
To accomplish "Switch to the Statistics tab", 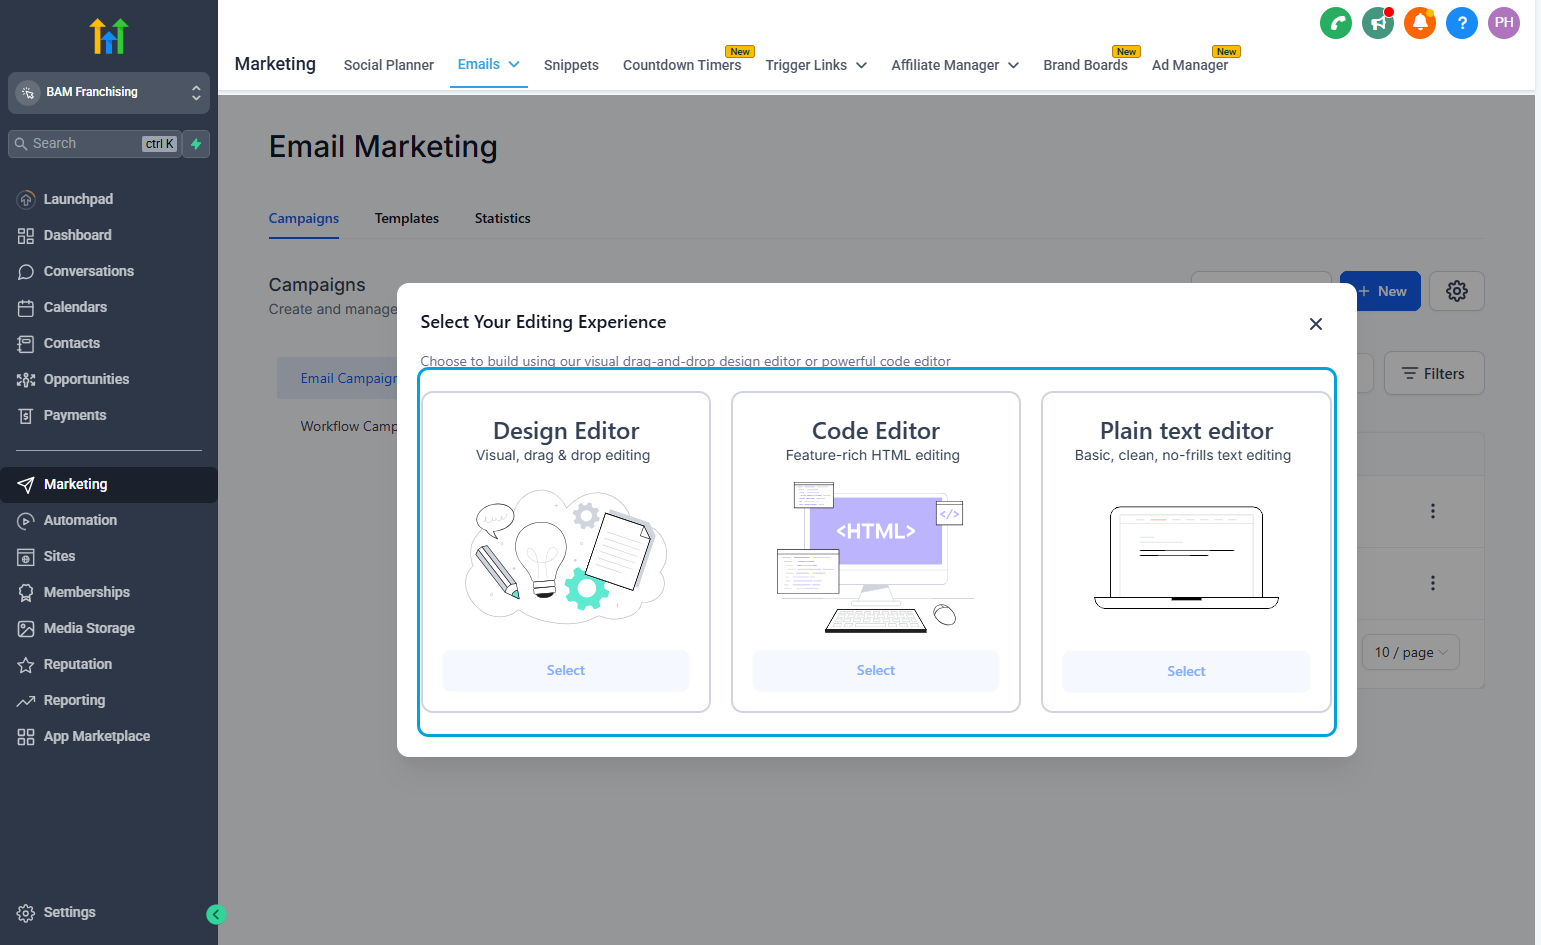I will point(503,218).
